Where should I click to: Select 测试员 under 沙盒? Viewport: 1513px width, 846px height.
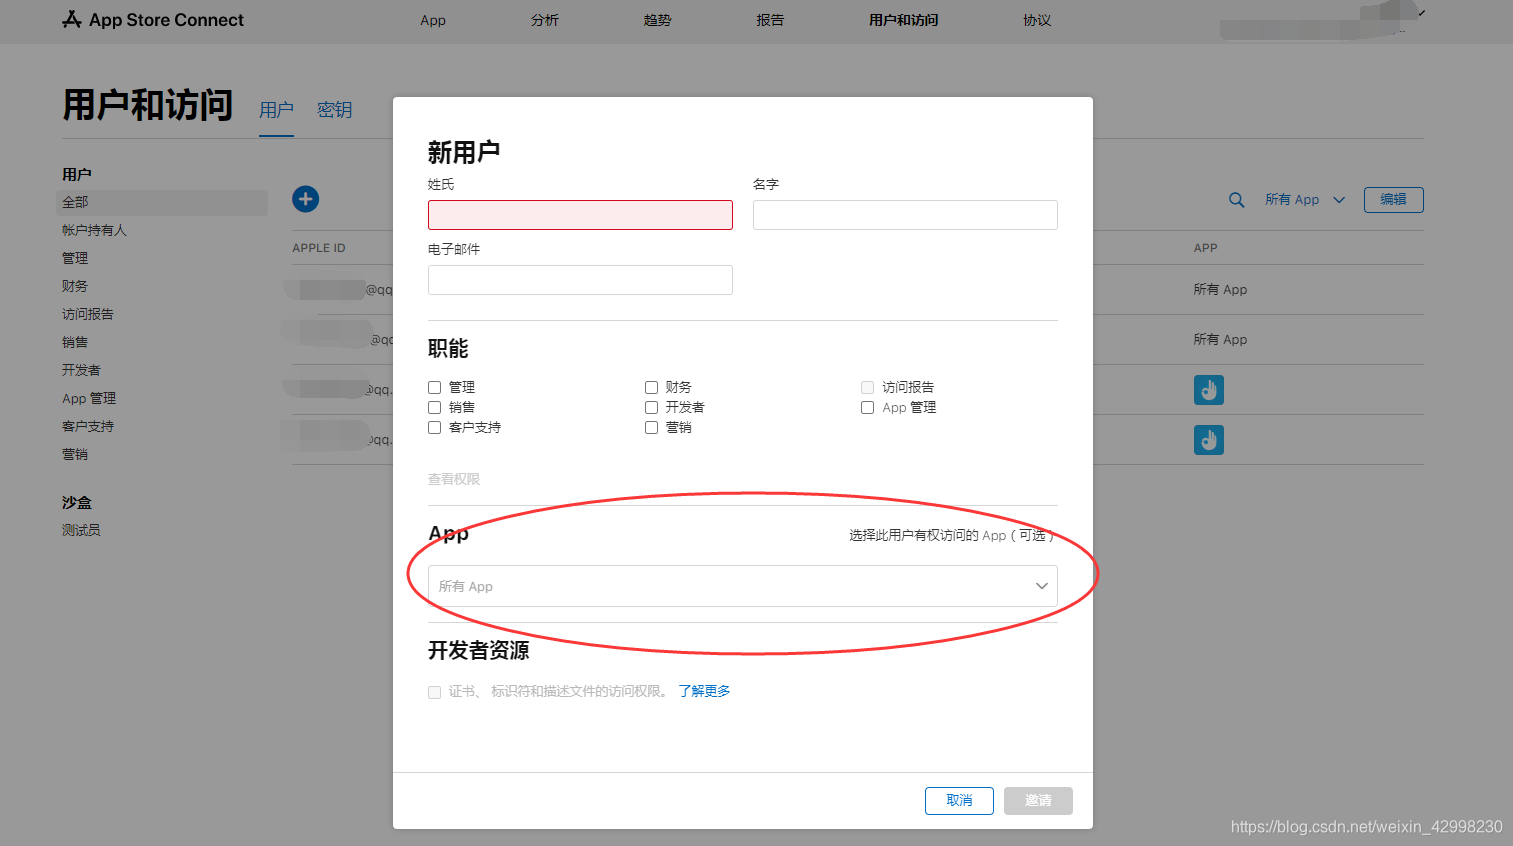click(81, 530)
